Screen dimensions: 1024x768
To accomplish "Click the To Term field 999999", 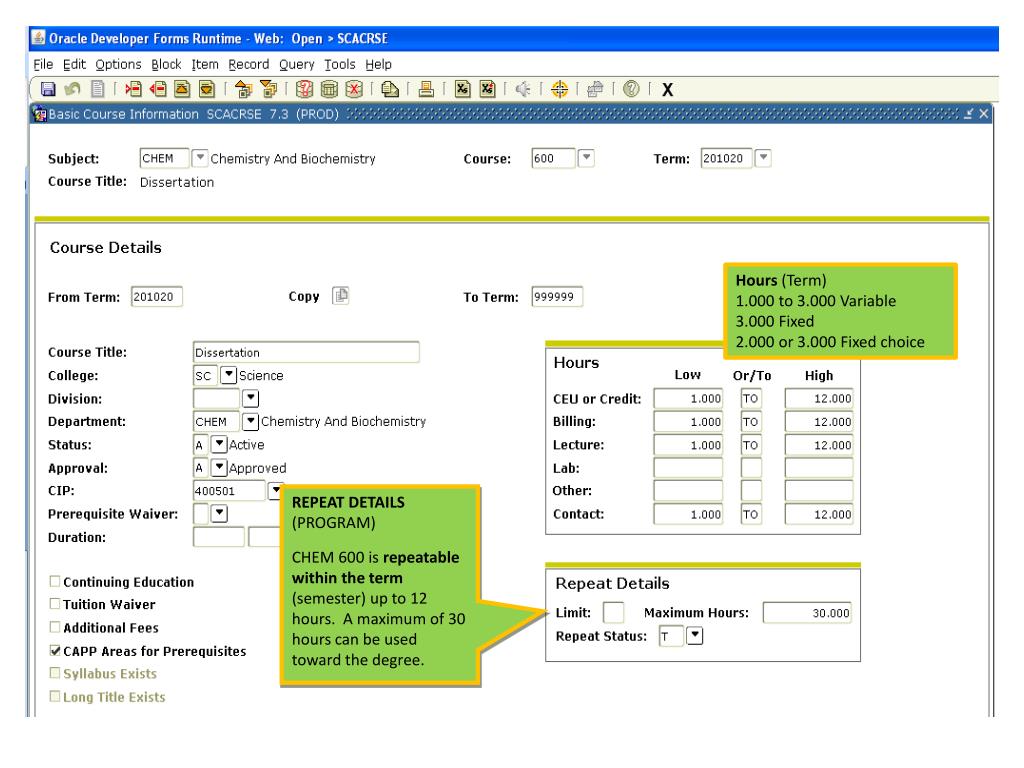I will [557, 296].
